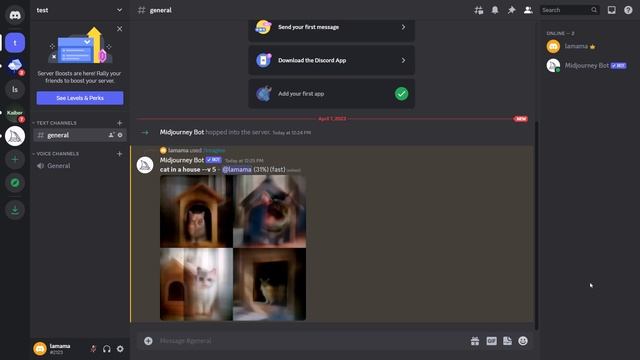640x360 pixels.
Task: Open the Nitro gift icon
Action: click(475, 341)
